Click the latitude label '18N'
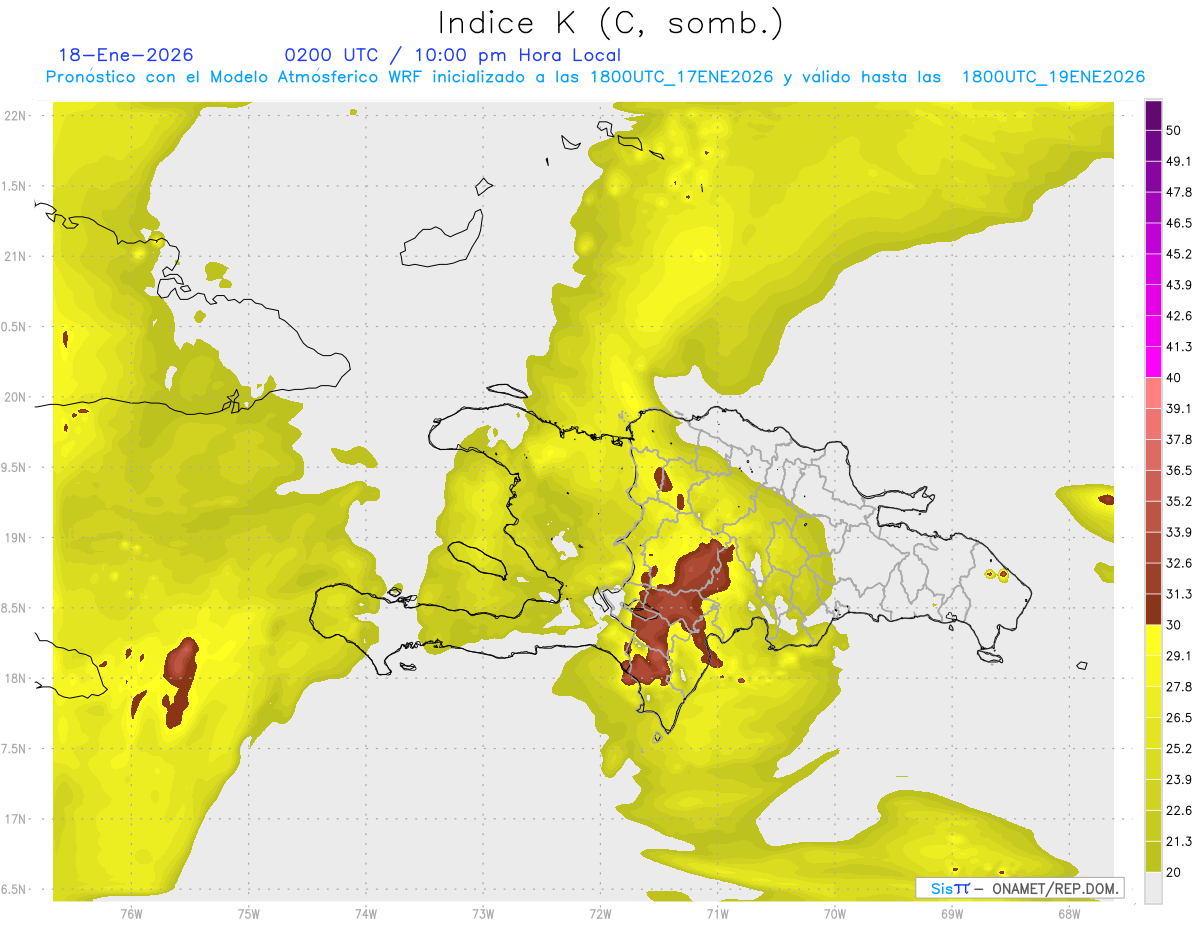 pos(16,678)
